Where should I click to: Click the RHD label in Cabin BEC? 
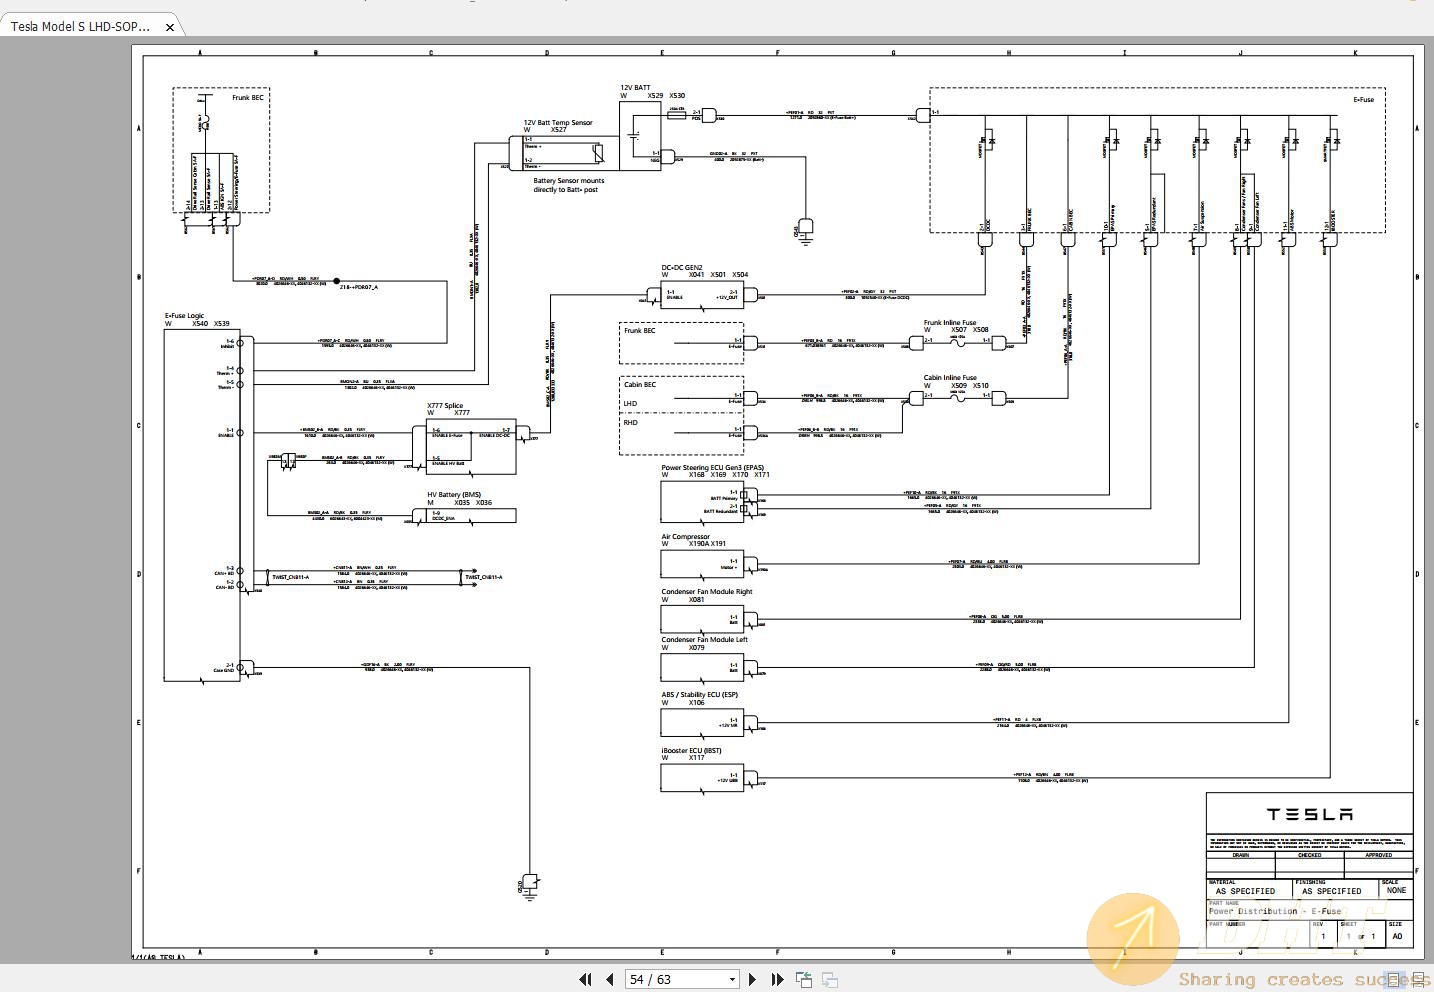[x=630, y=423]
